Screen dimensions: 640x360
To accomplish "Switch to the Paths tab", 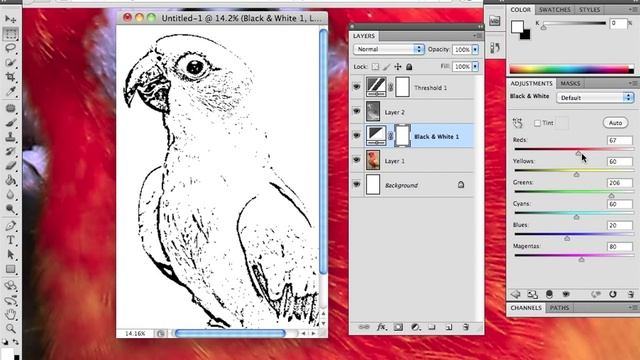I will pyautogui.click(x=559, y=308).
